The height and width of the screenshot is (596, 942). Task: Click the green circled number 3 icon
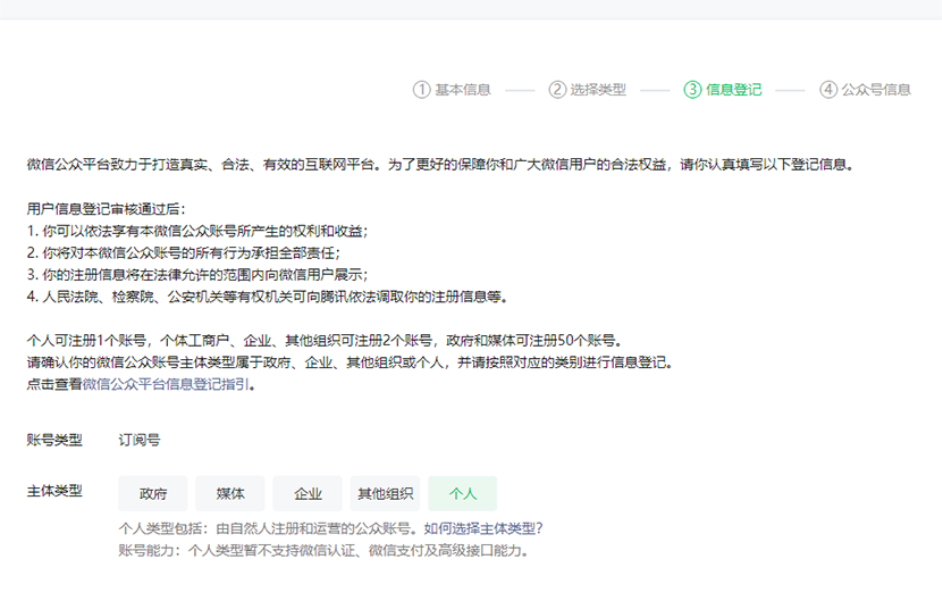point(692,89)
